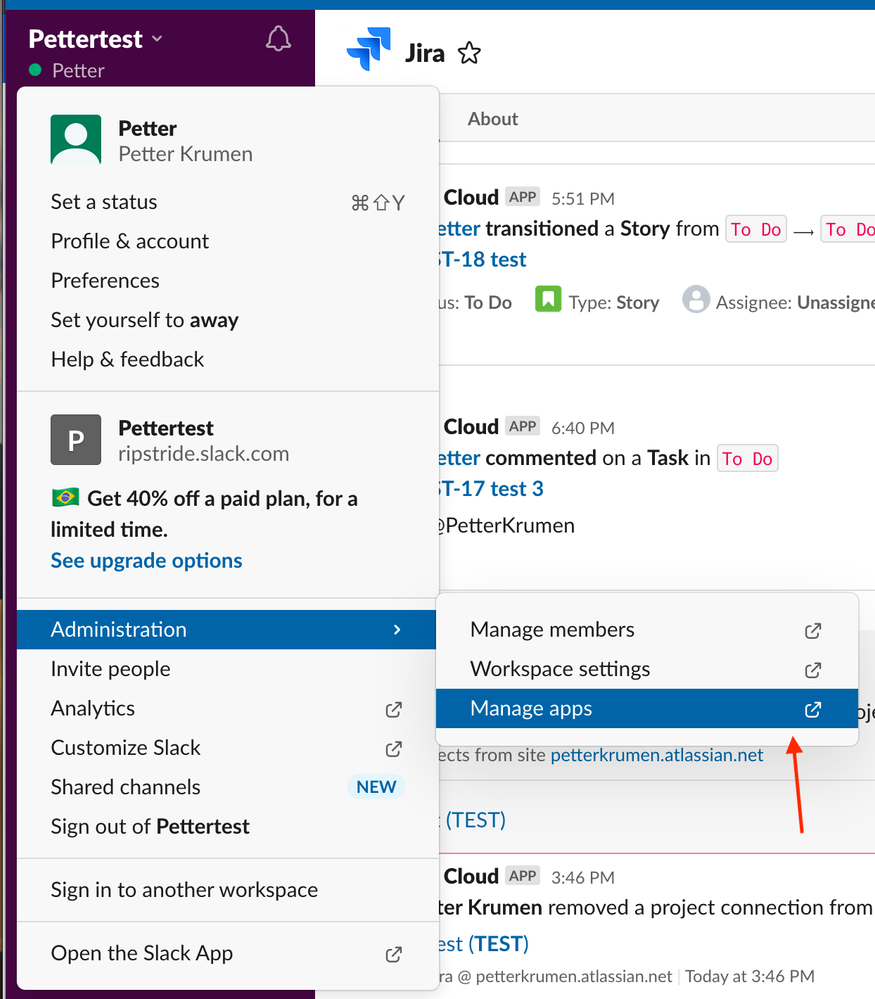Click the @PetterKrumen mention text
The height and width of the screenshot is (999, 875).
click(506, 526)
